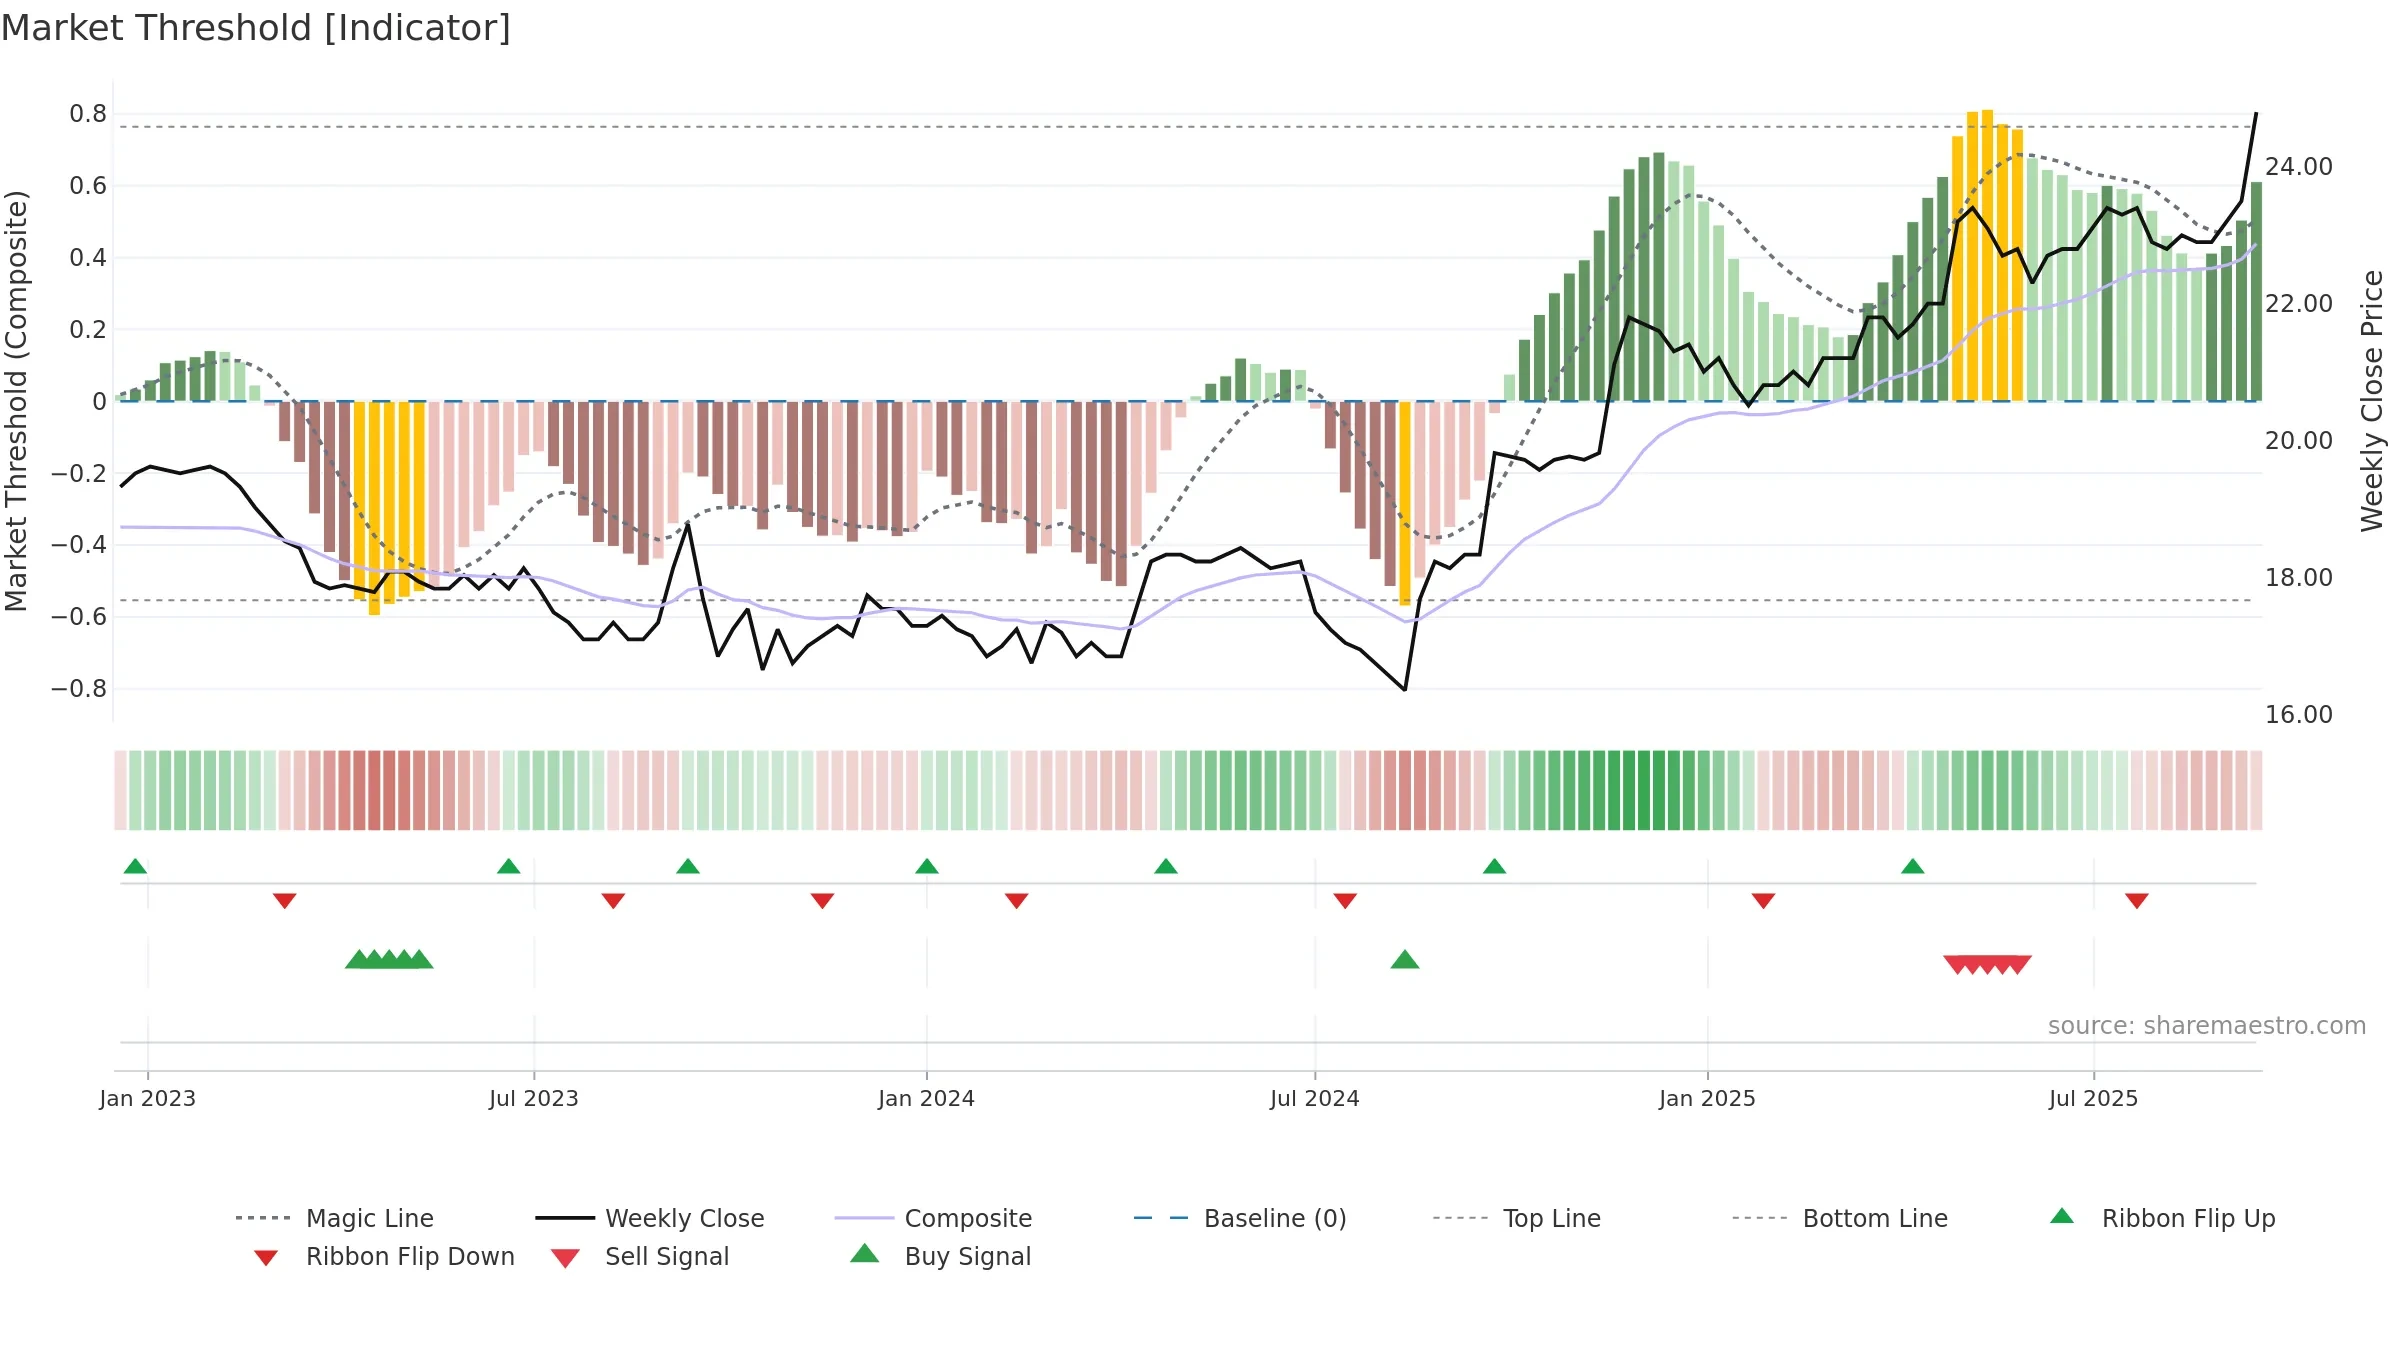The height and width of the screenshot is (1350, 2400).
Task: Toggle the Top Line legend entry
Action: pyautogui.click(x=1516, y=1218)
